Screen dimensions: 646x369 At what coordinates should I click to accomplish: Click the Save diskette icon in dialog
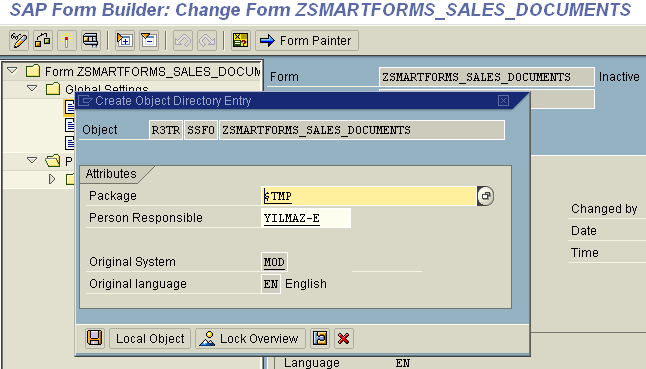[x=94, y=339]
